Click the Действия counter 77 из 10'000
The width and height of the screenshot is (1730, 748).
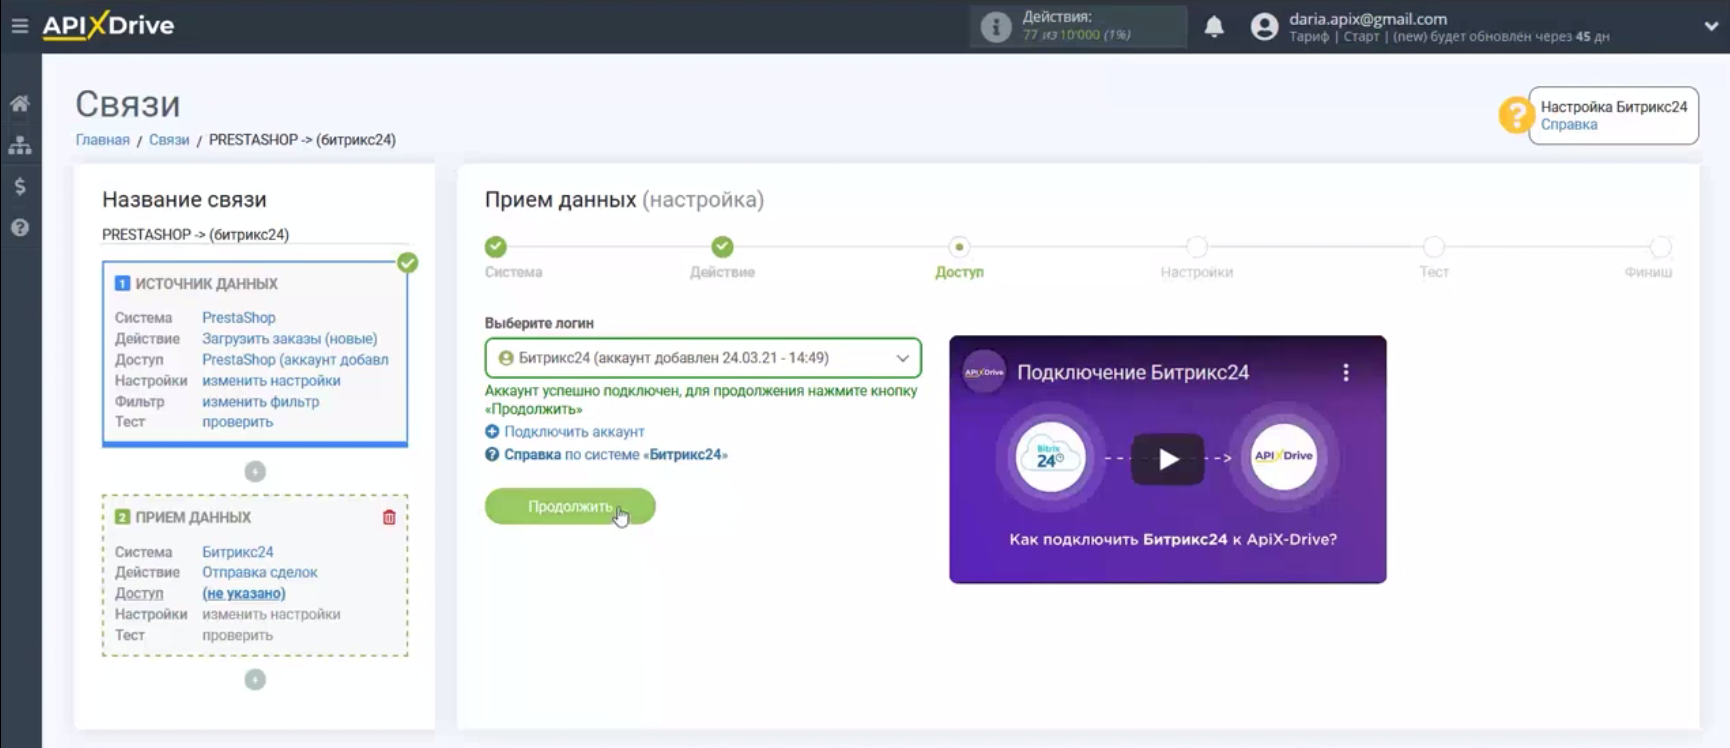click(1076, 35)
